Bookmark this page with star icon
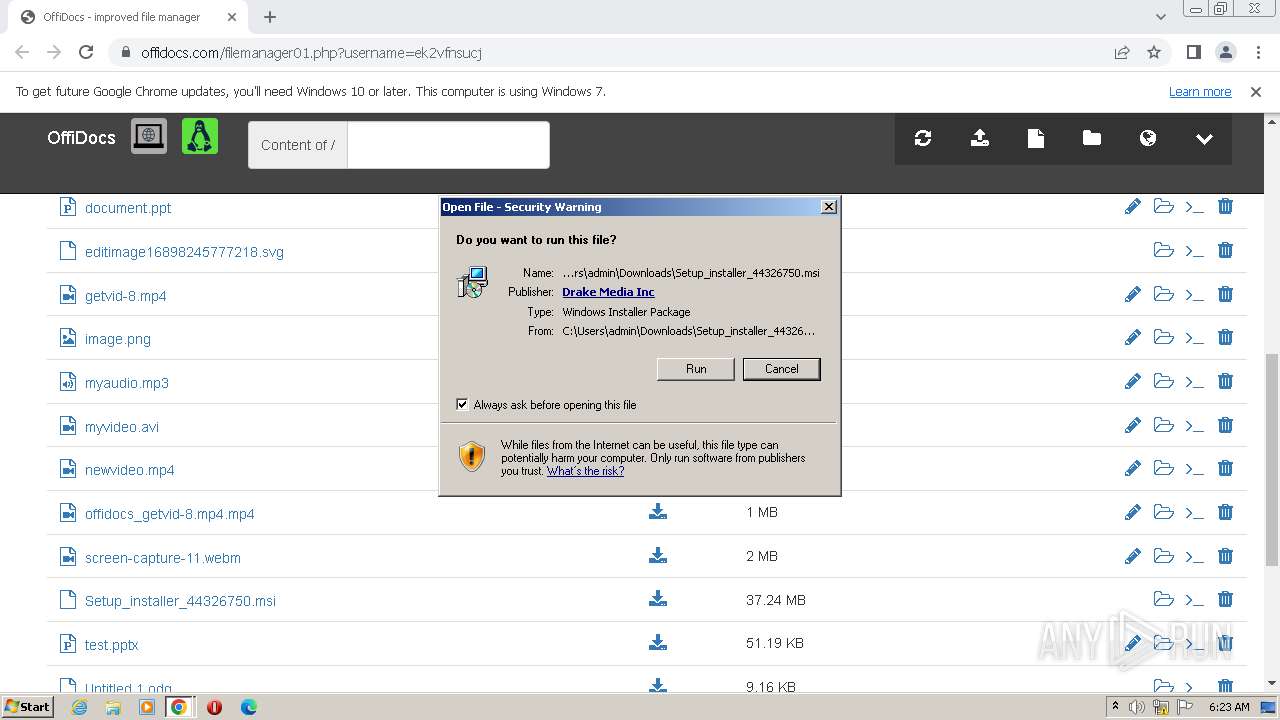Screen dimensions: 1280x720 1154,52
